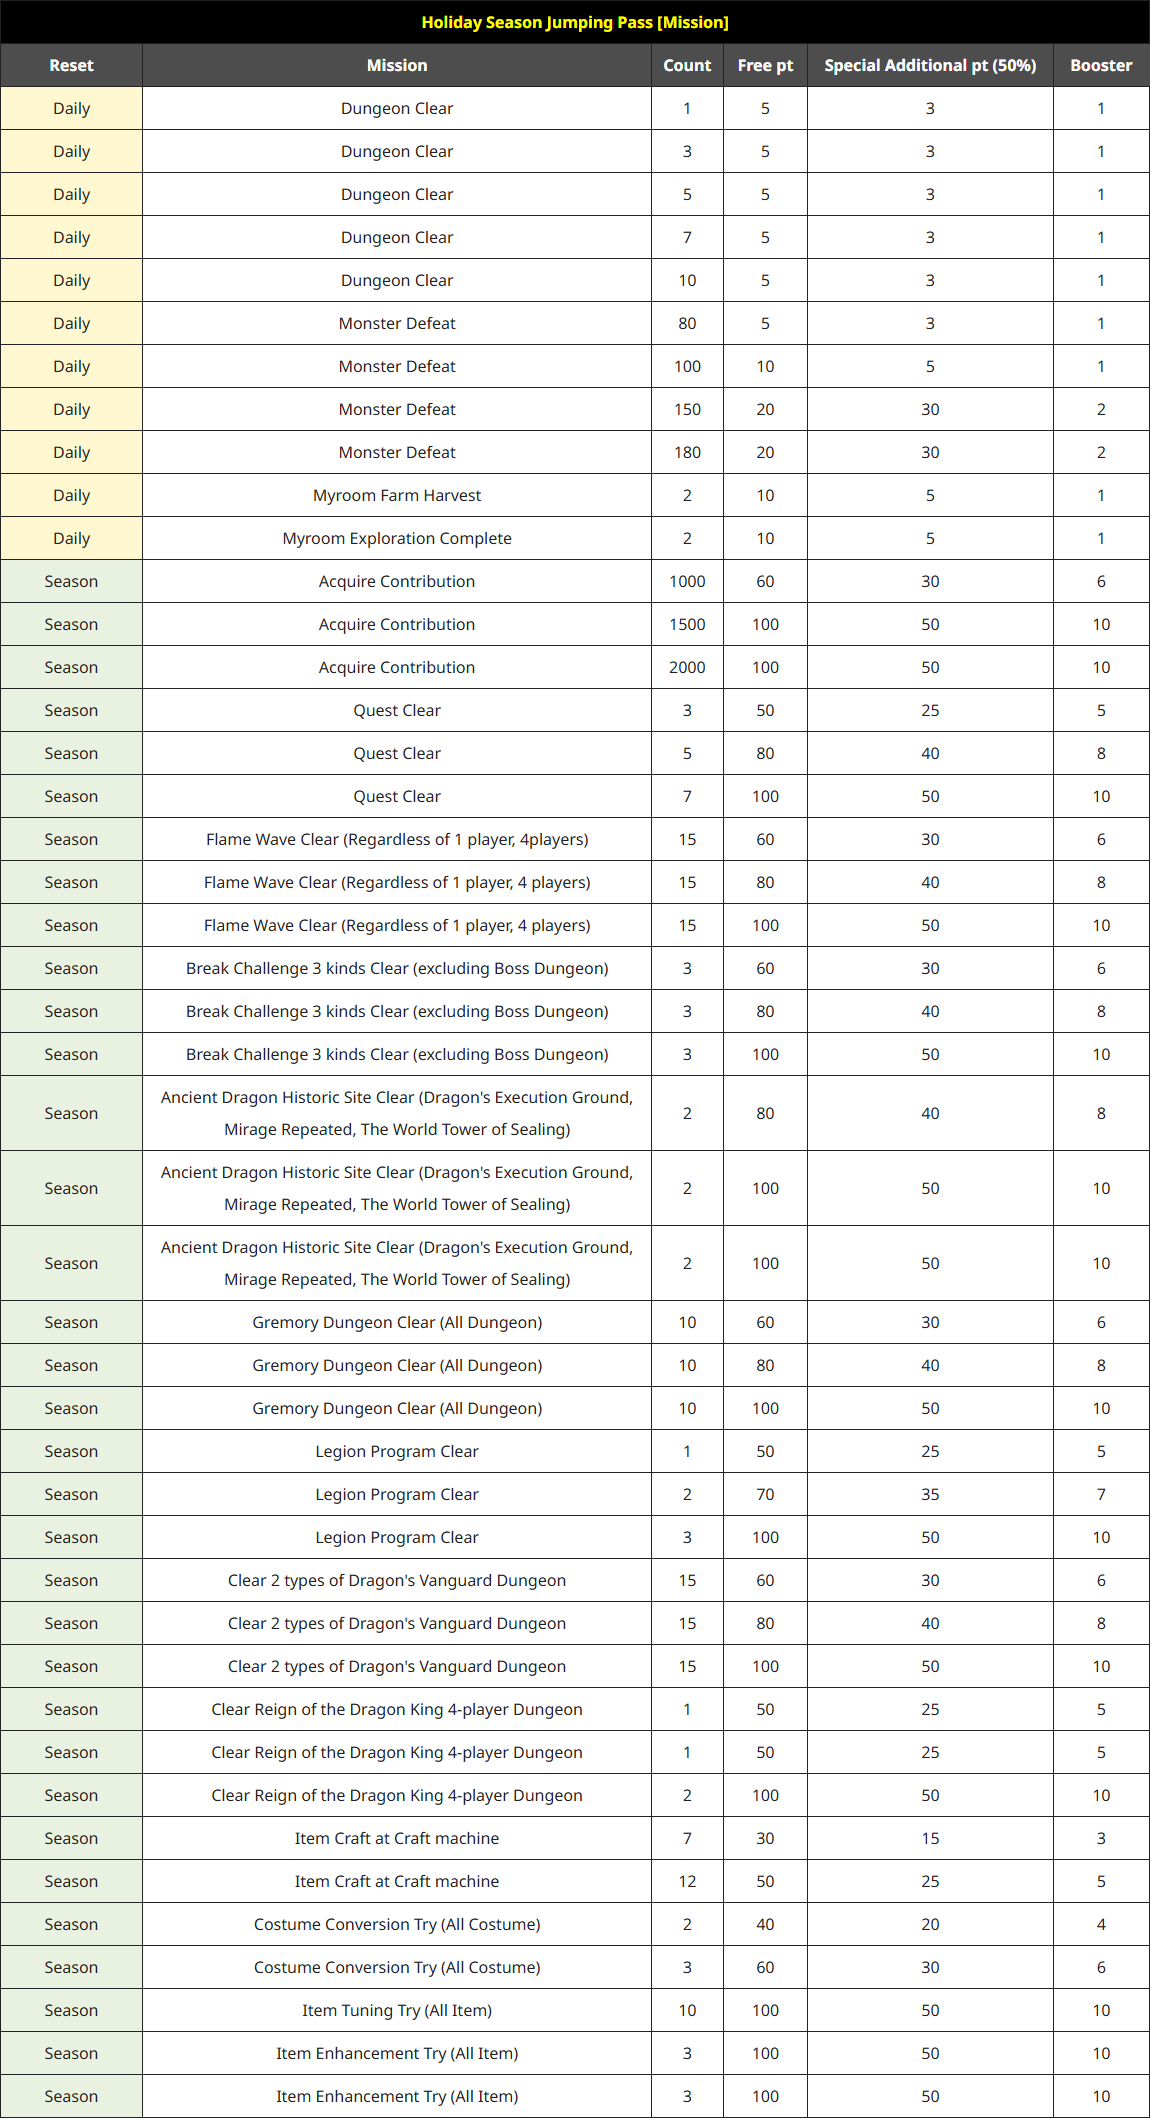Click the Myroom Exploration Complete mission cell
1150x2118 pixels.
tap(397, 538)
